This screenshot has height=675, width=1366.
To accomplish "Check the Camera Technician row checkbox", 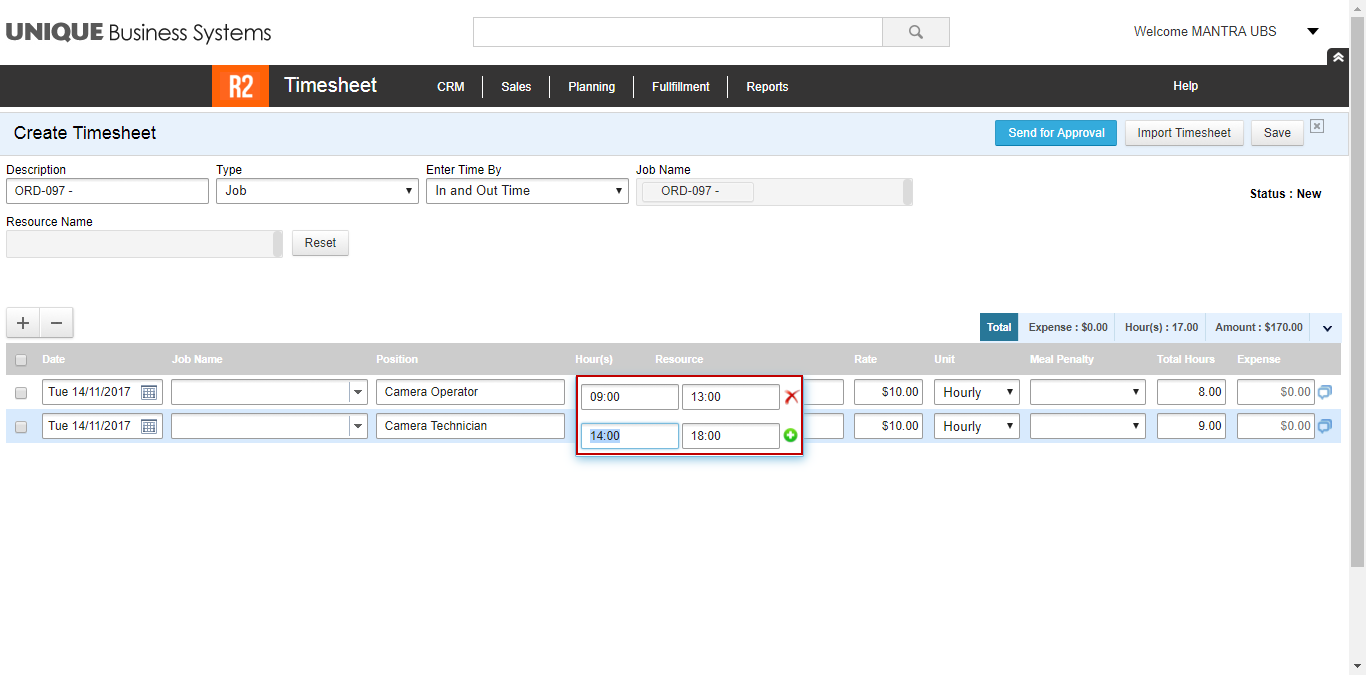I will (21, 427).
